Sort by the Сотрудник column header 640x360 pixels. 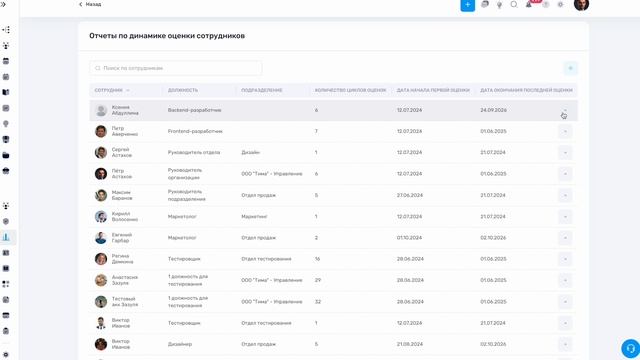point(109,90)
